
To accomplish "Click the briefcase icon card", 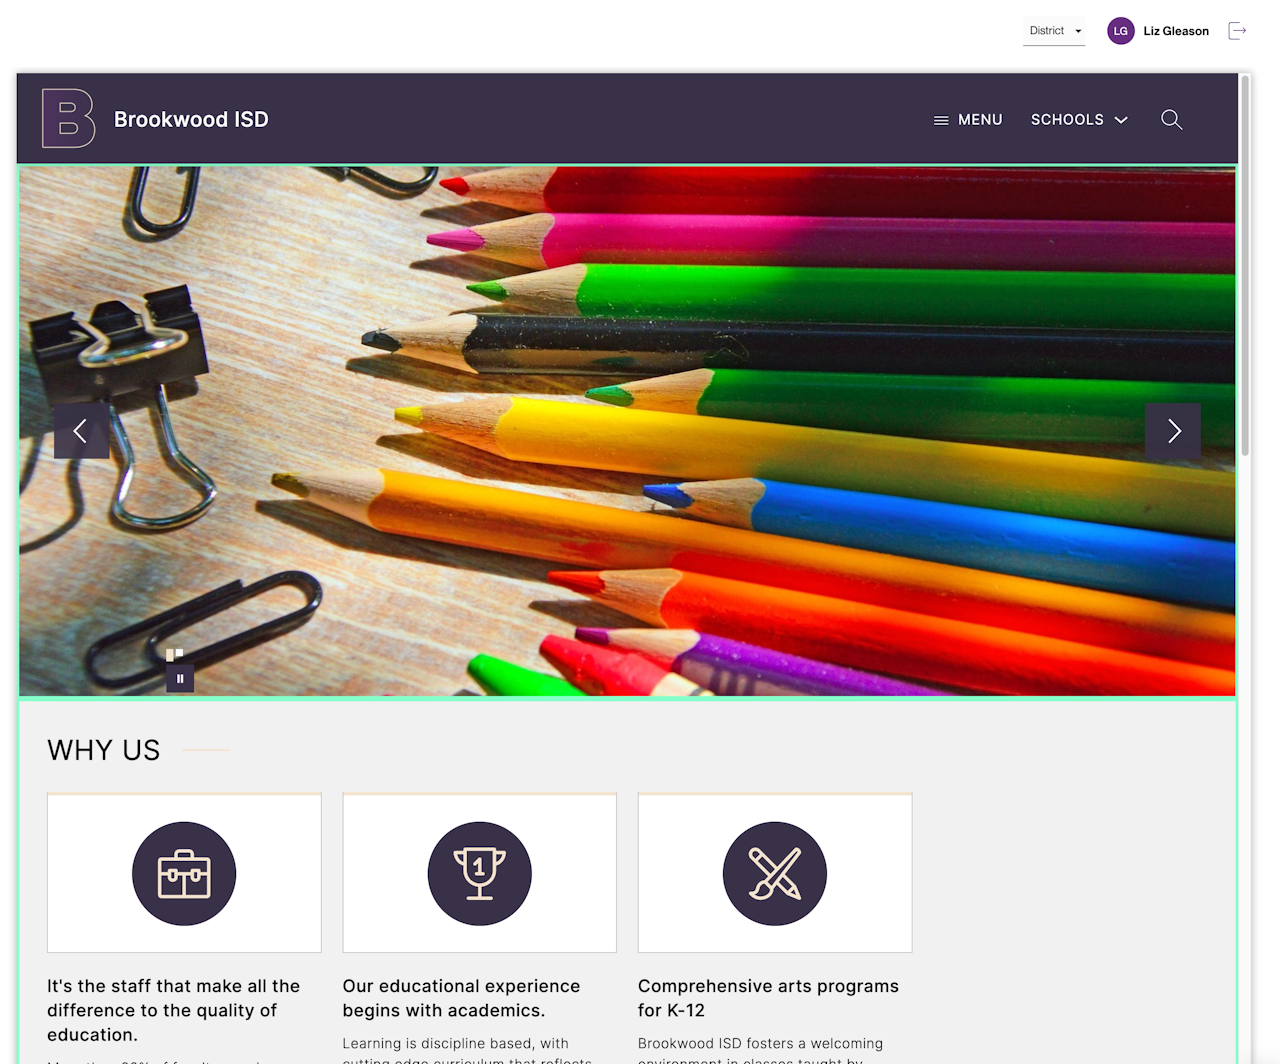I will coord(184,873).
